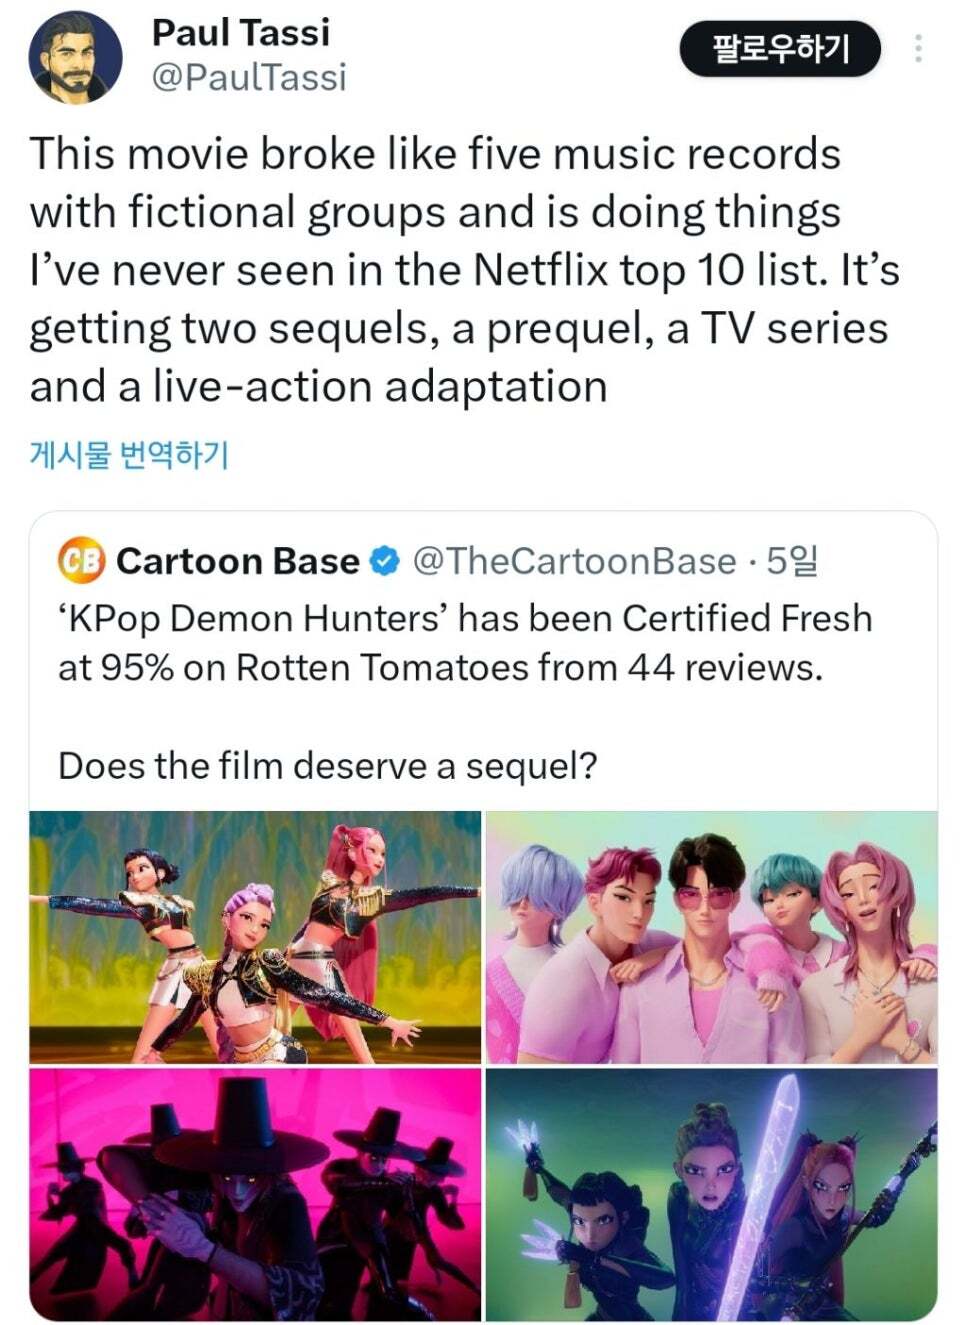Open the three-dot more options menu

[918, 49]
